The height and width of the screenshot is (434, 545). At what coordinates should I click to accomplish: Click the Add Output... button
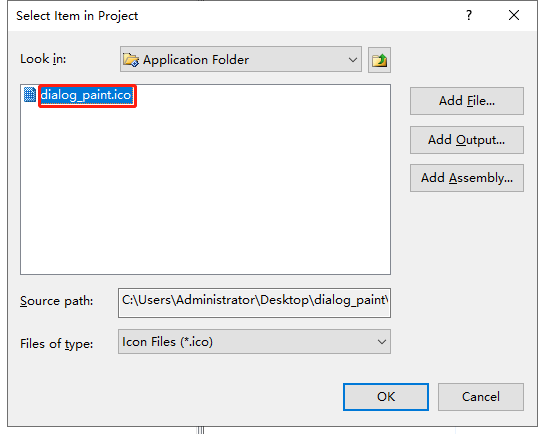(x=467, y=140)
